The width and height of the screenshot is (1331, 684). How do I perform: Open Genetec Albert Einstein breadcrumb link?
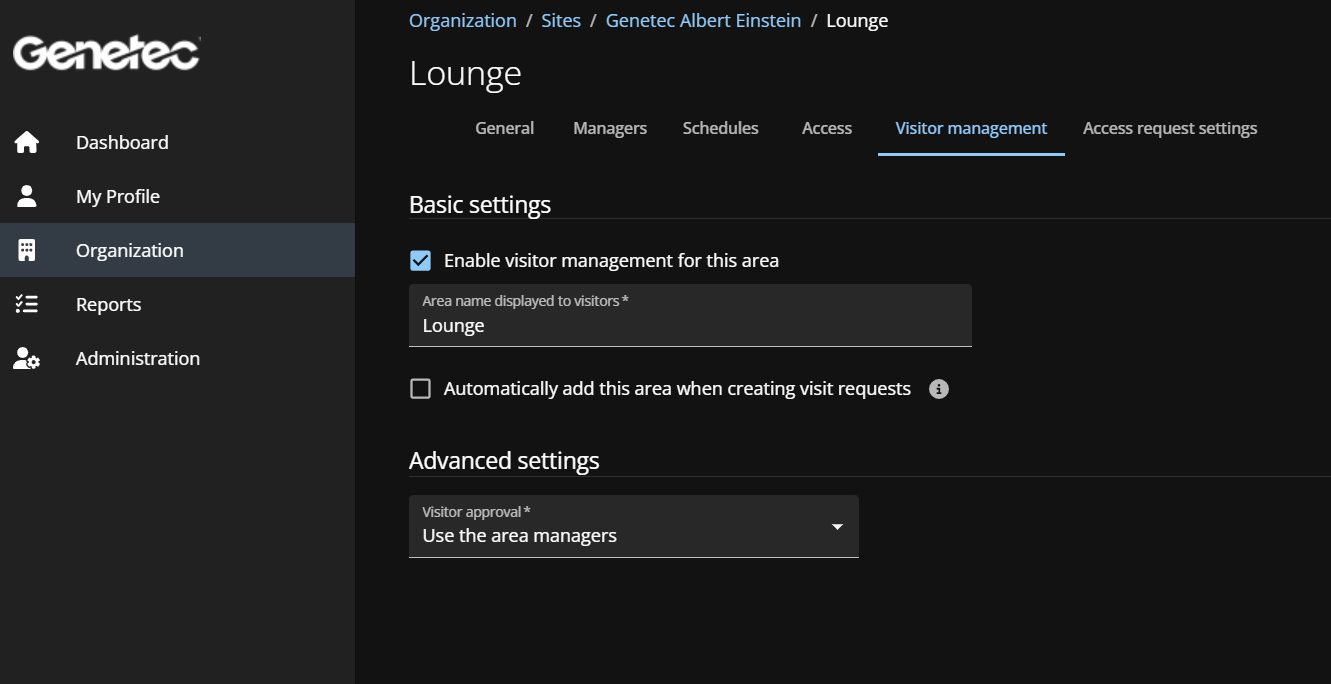click(x=703, y=20)
